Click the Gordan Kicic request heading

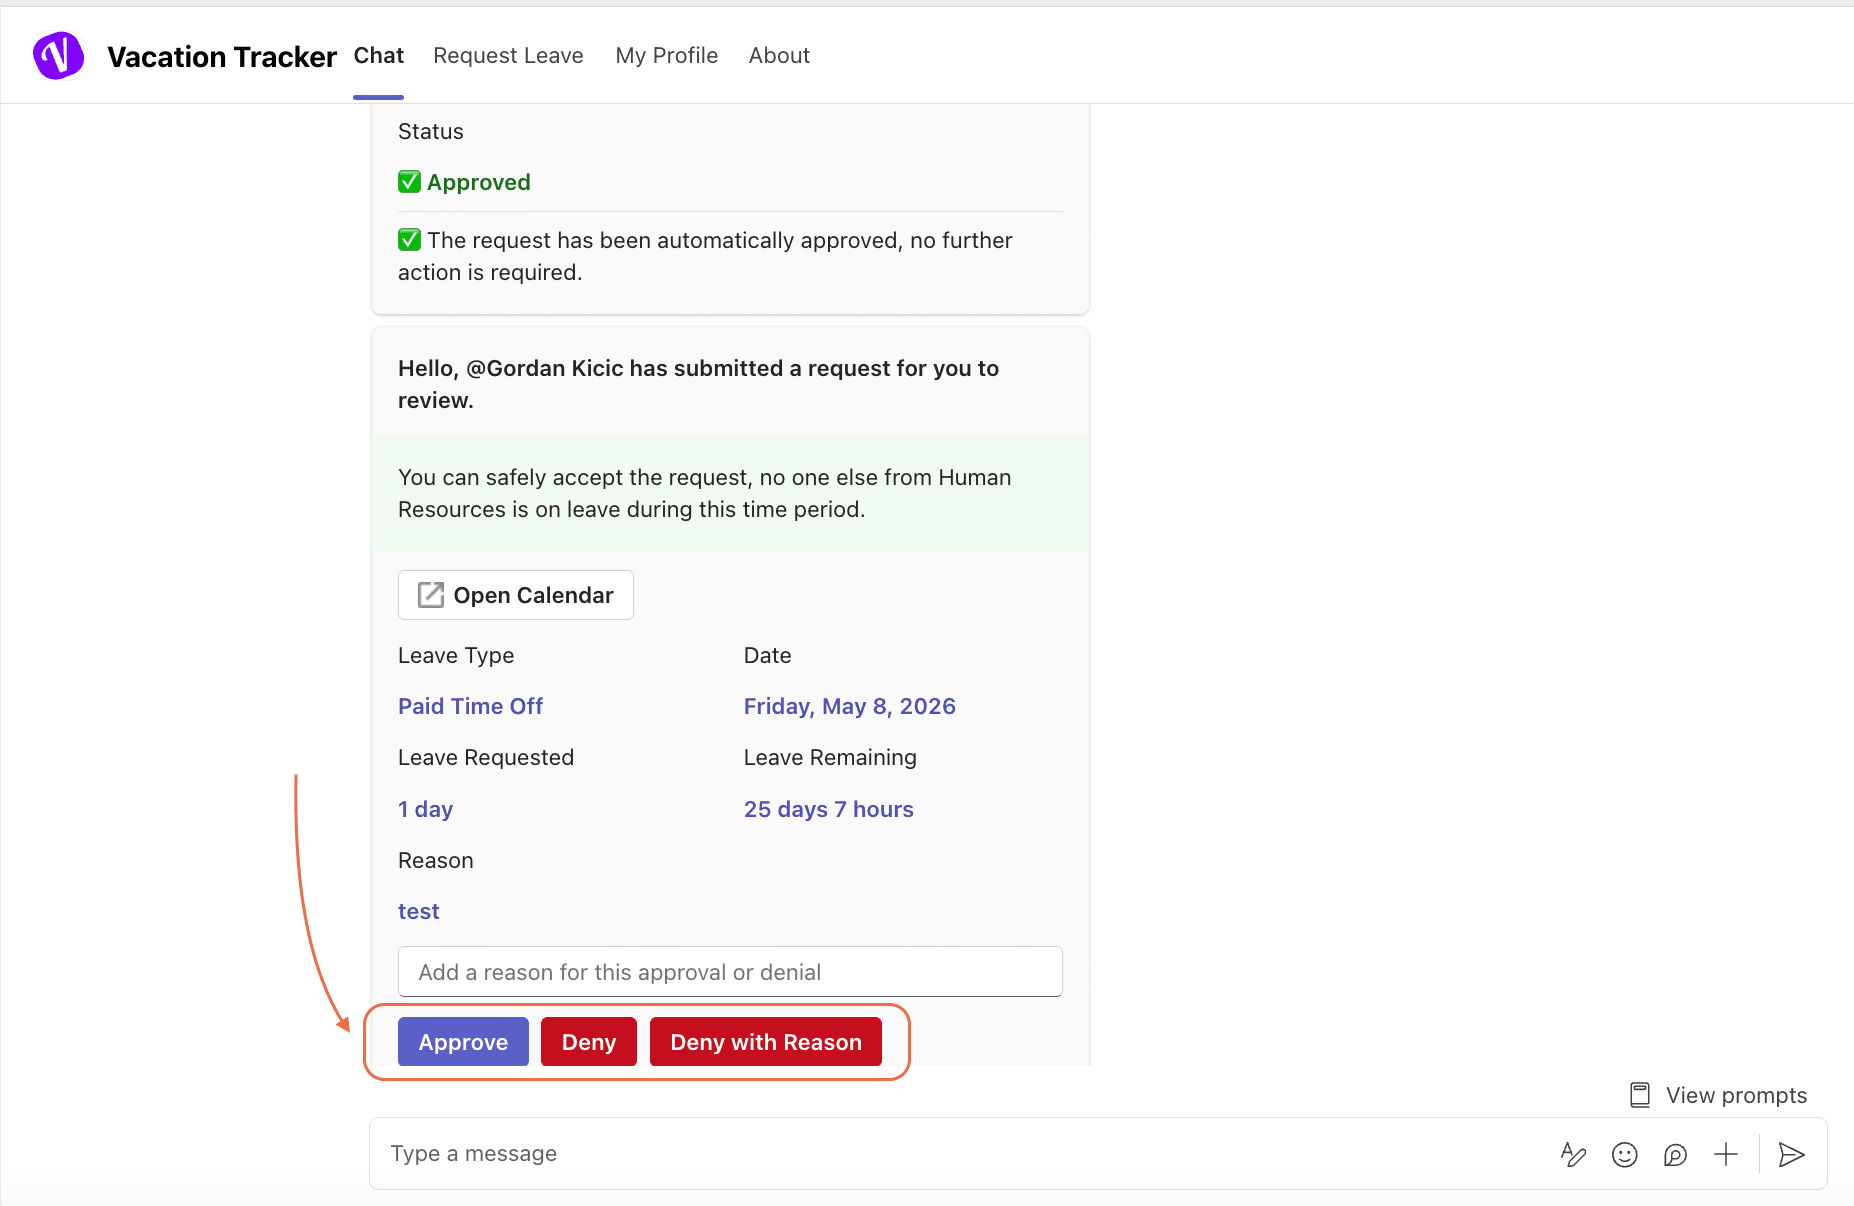pyautogui.click(x=698, y=384)
